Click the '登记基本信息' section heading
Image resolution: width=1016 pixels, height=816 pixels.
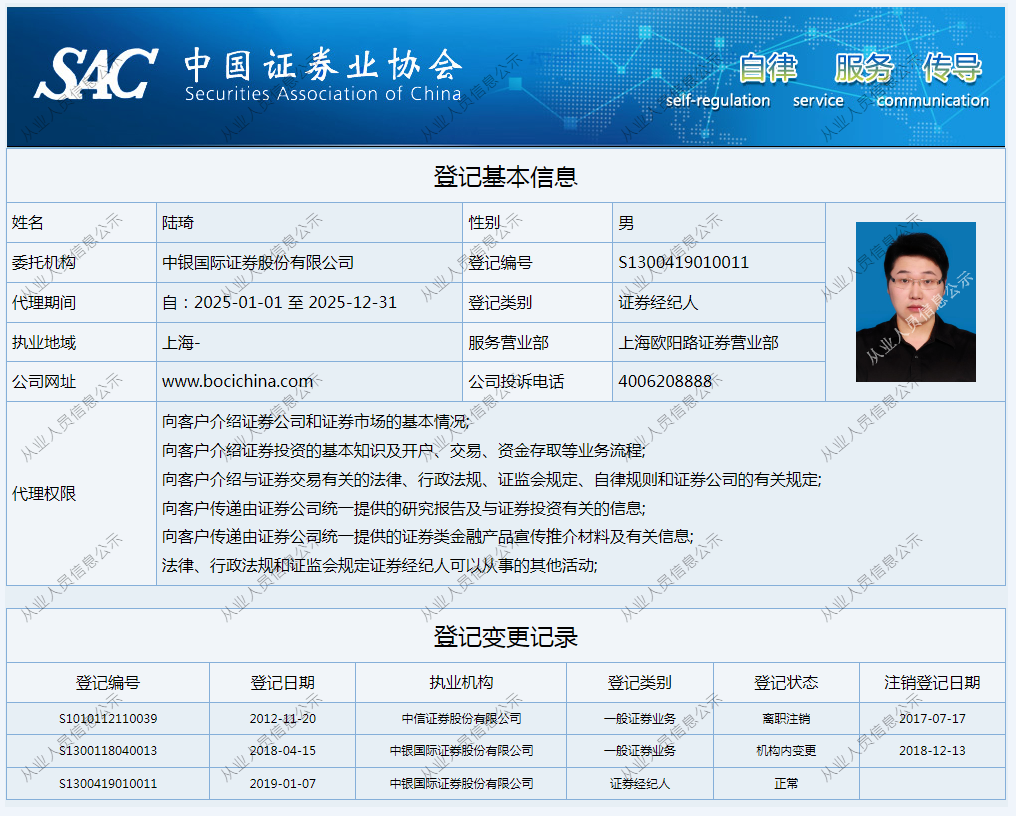pos(505,177)
